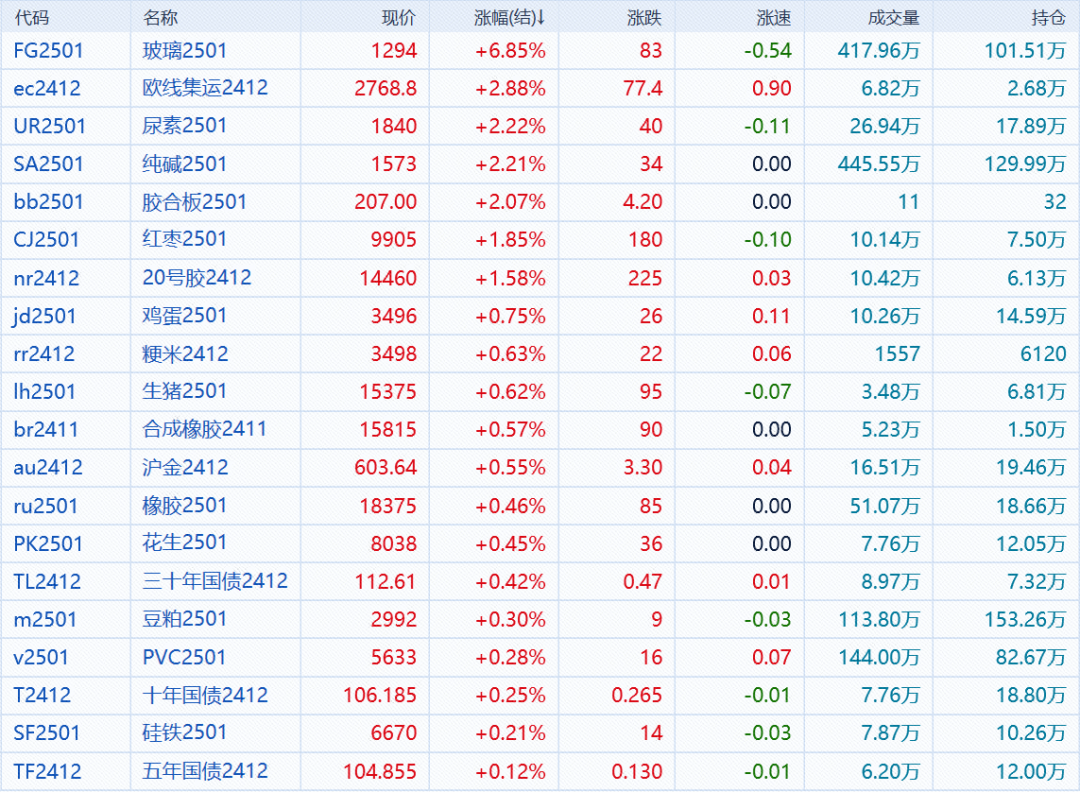Select 十年国债2412 name link
Viewport: 1080px width, 792px height.
pyautogui.click(x=205, y=696)
